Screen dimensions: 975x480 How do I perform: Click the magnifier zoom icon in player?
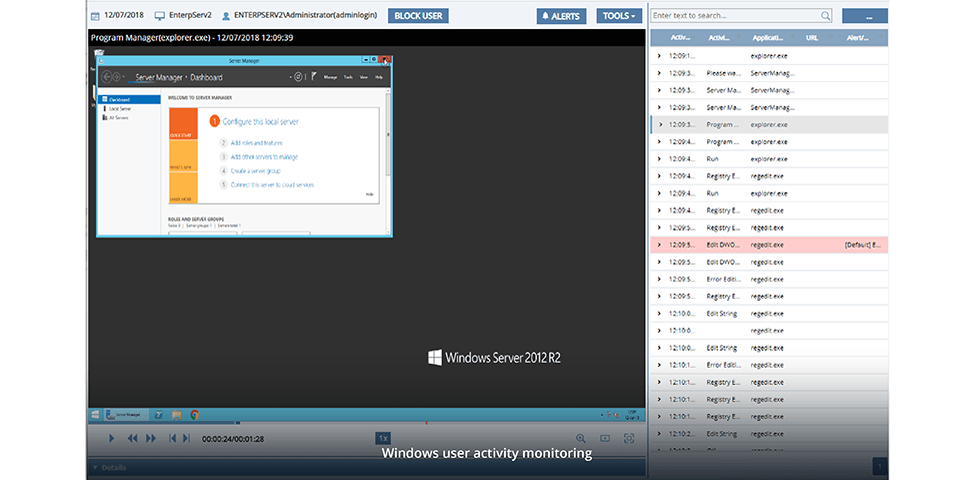(x=580, y=438)
